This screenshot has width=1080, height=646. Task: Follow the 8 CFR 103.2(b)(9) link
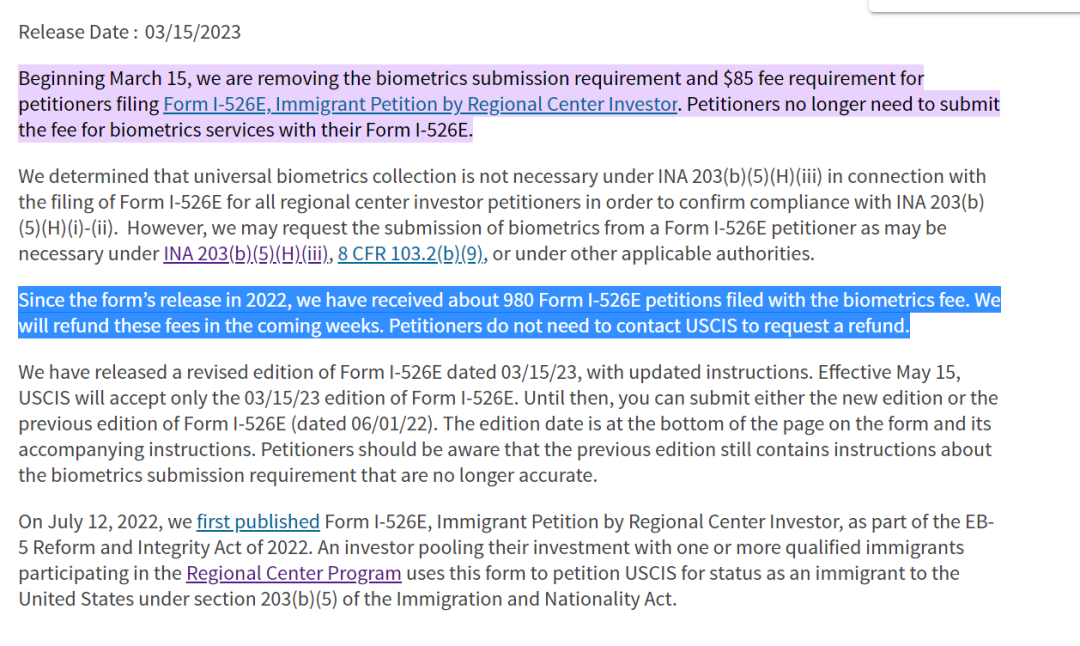(x=411, y=254)
